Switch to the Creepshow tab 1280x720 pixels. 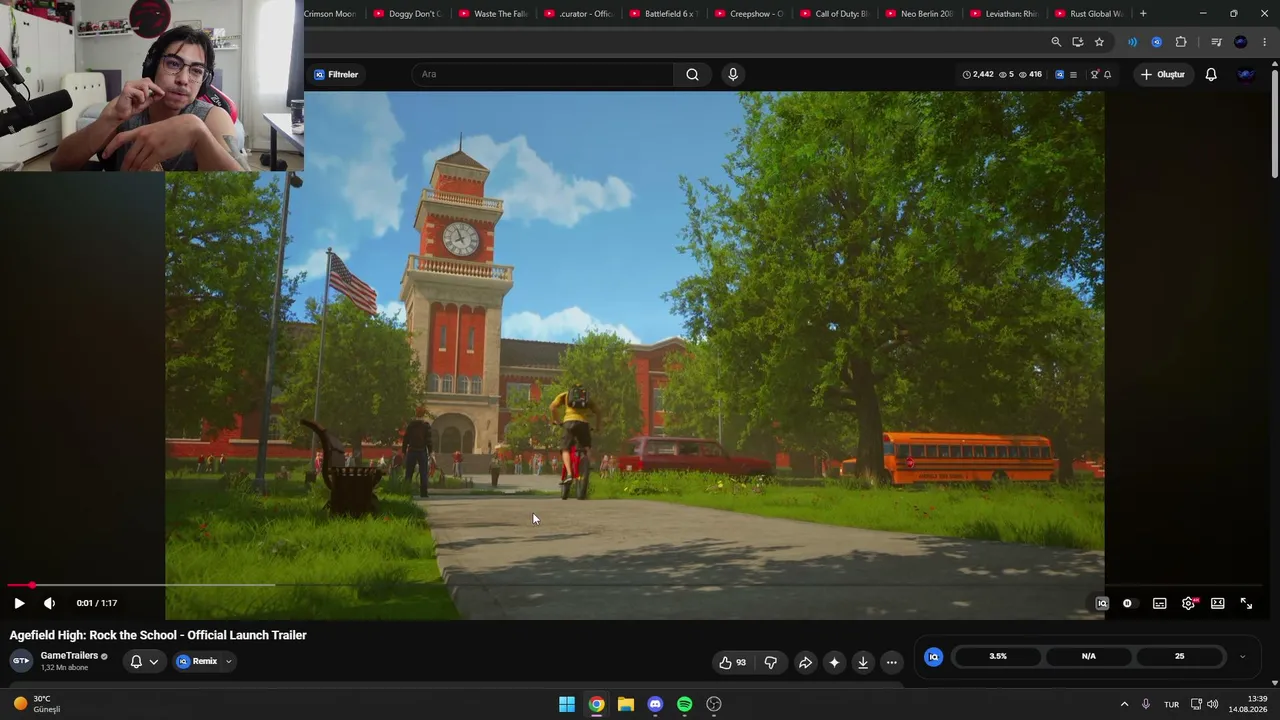coord(751,14)
